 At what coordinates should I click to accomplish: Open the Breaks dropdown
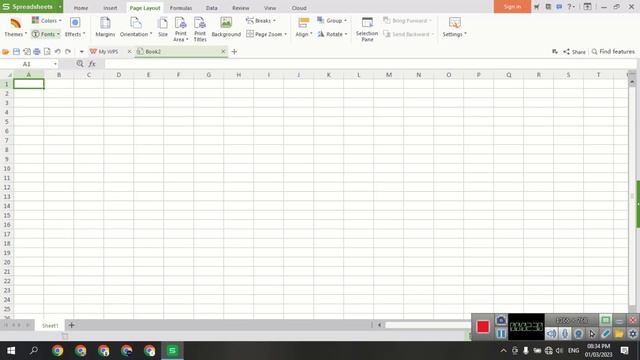pyautogui.click(x=261, y=20)
